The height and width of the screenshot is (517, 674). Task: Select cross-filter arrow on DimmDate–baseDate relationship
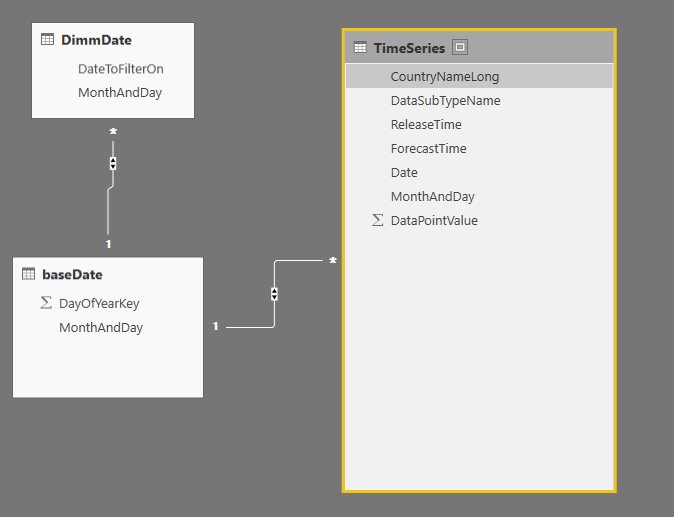coord(113,163)
